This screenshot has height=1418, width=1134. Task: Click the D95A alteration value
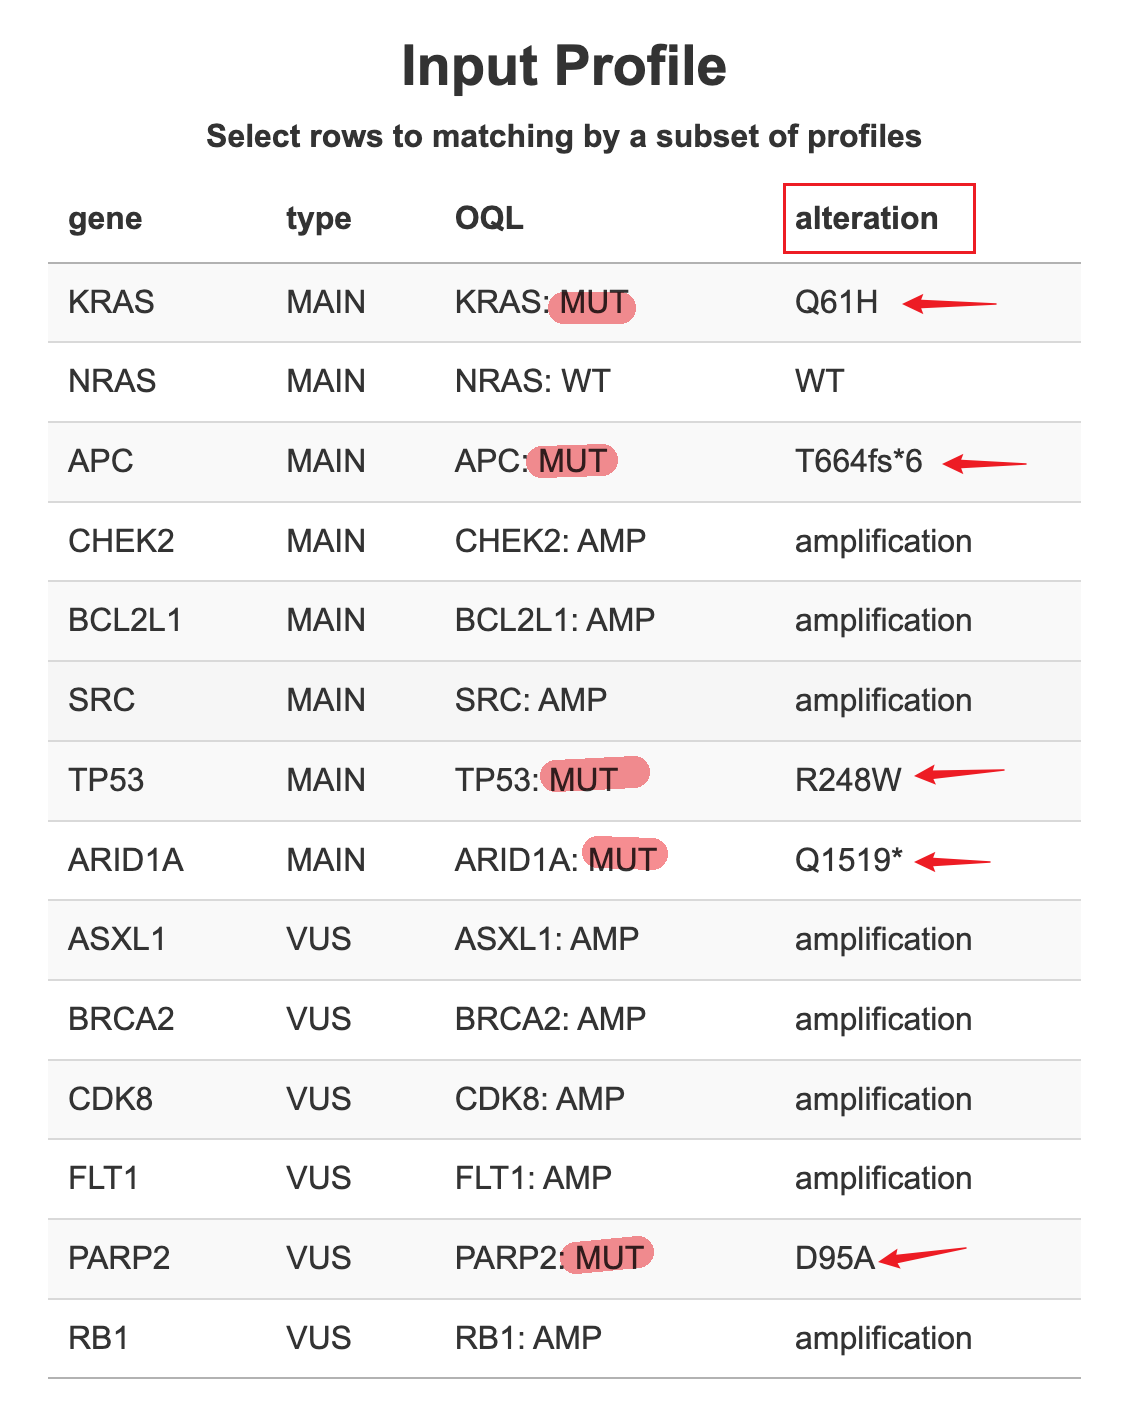834,1258
